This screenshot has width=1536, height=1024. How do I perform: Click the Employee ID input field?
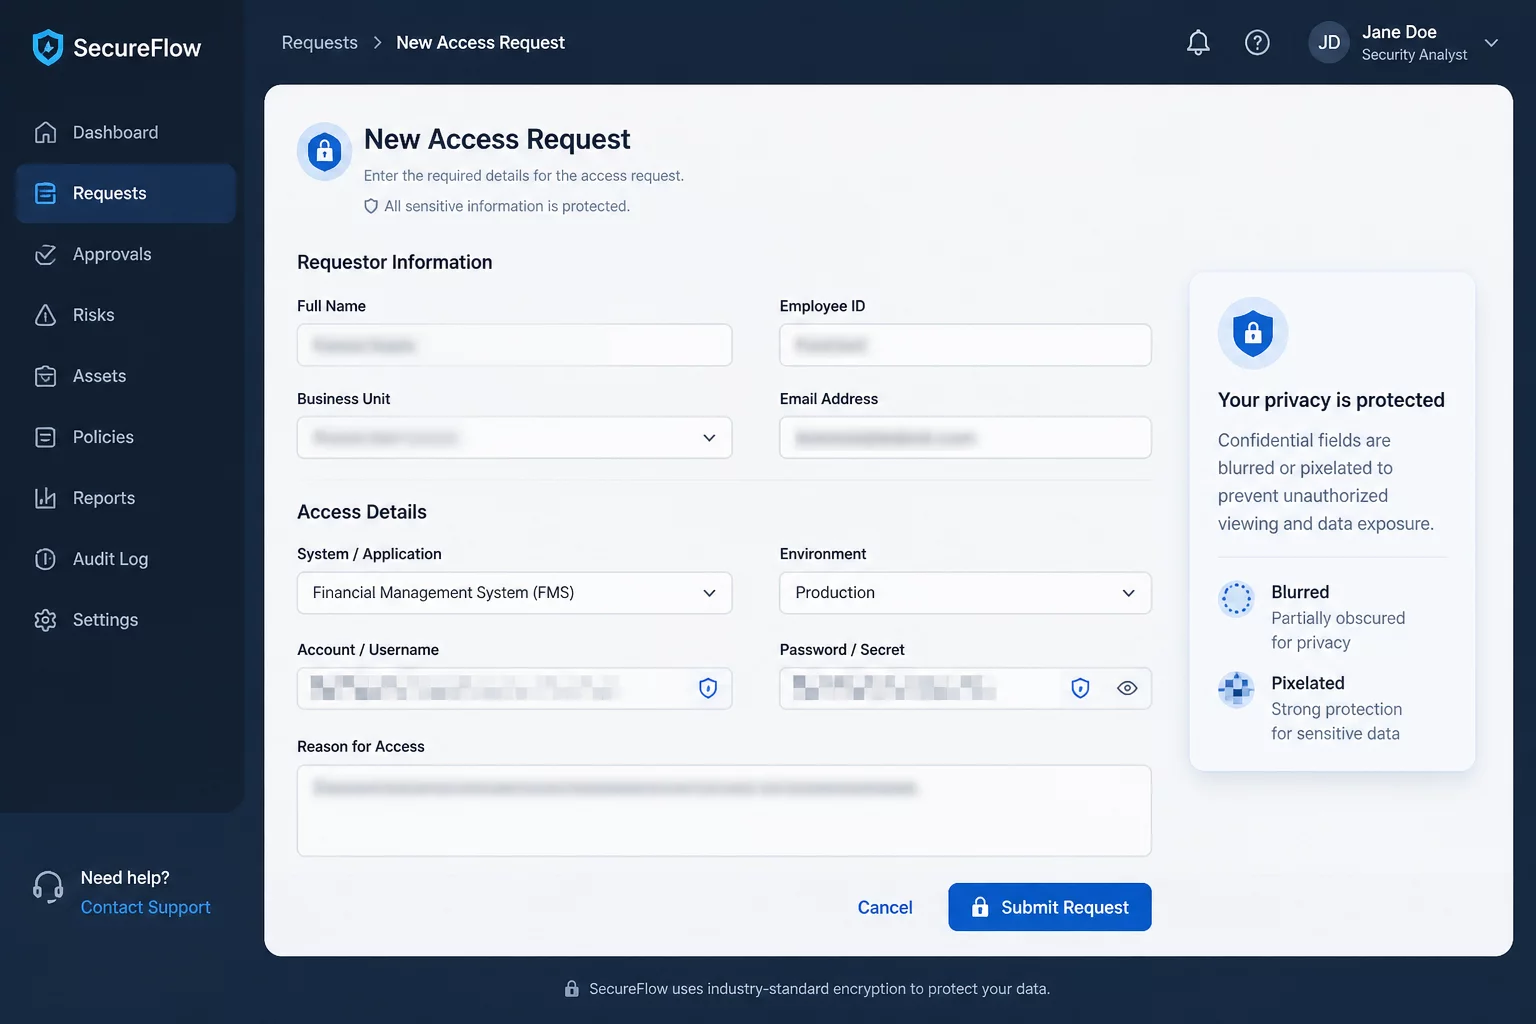[965, 345]
